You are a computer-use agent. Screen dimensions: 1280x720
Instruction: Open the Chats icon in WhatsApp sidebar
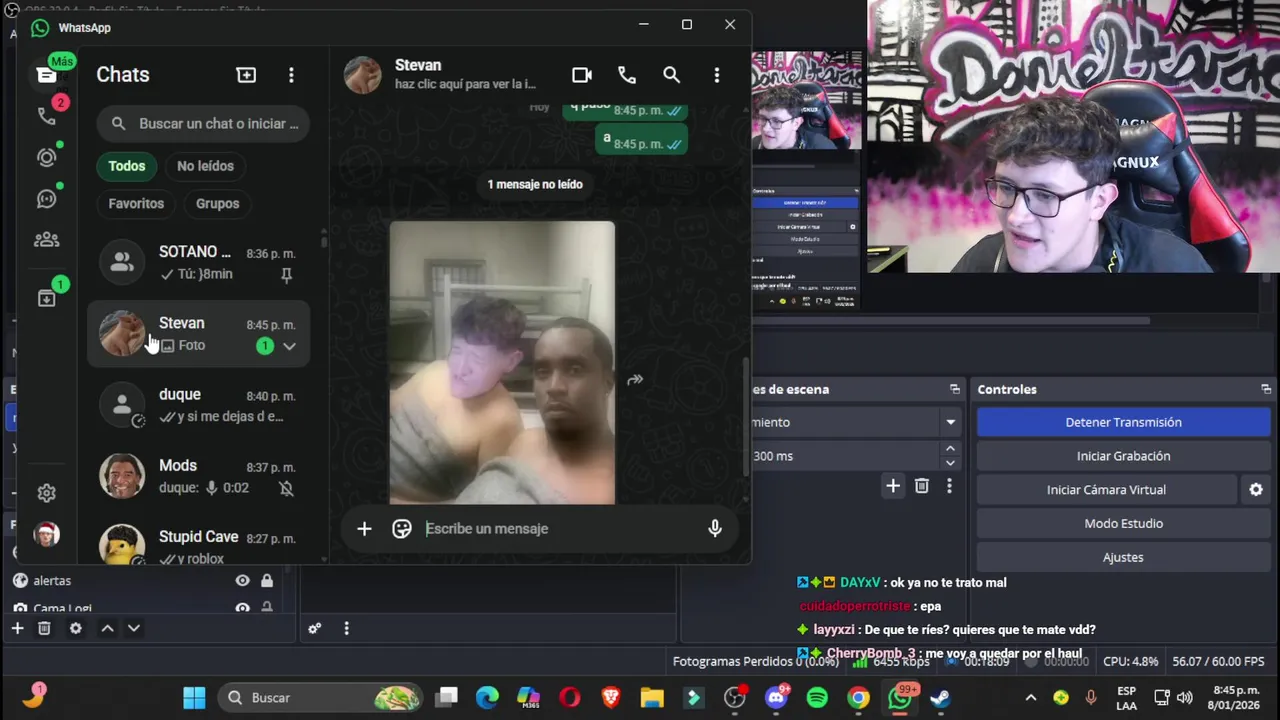coord(47,74)
